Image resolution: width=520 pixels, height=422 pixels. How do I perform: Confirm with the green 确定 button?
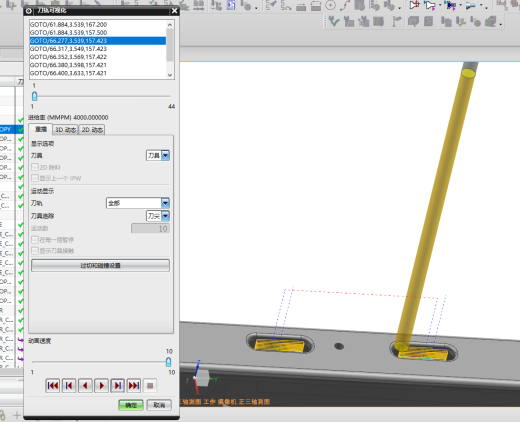(131, 405)
